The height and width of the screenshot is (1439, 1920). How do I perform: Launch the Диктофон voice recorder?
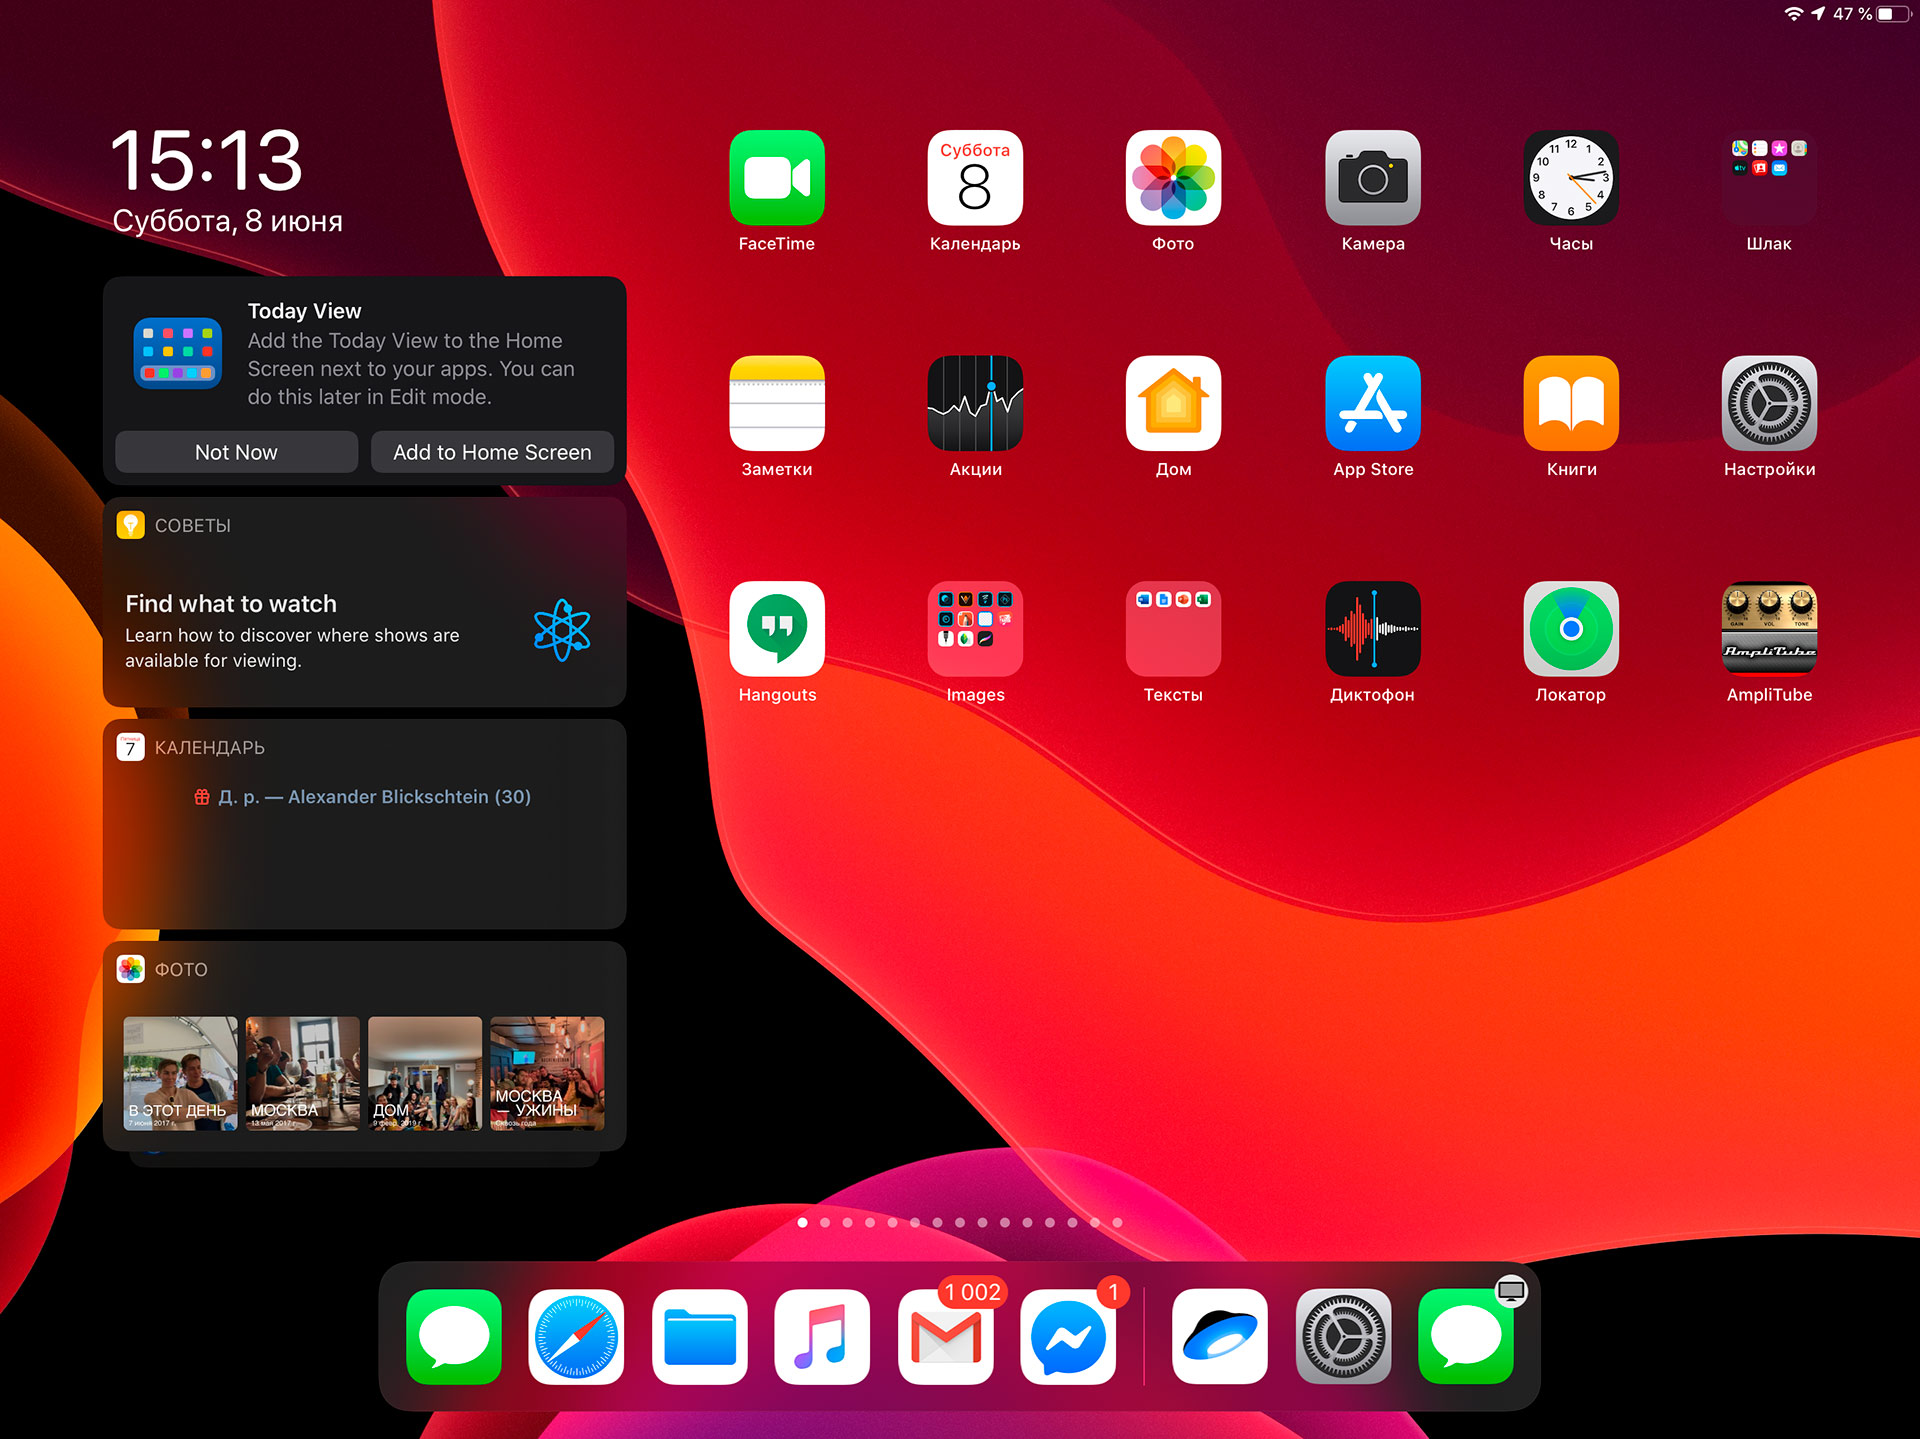click(x=1373, y=629)
